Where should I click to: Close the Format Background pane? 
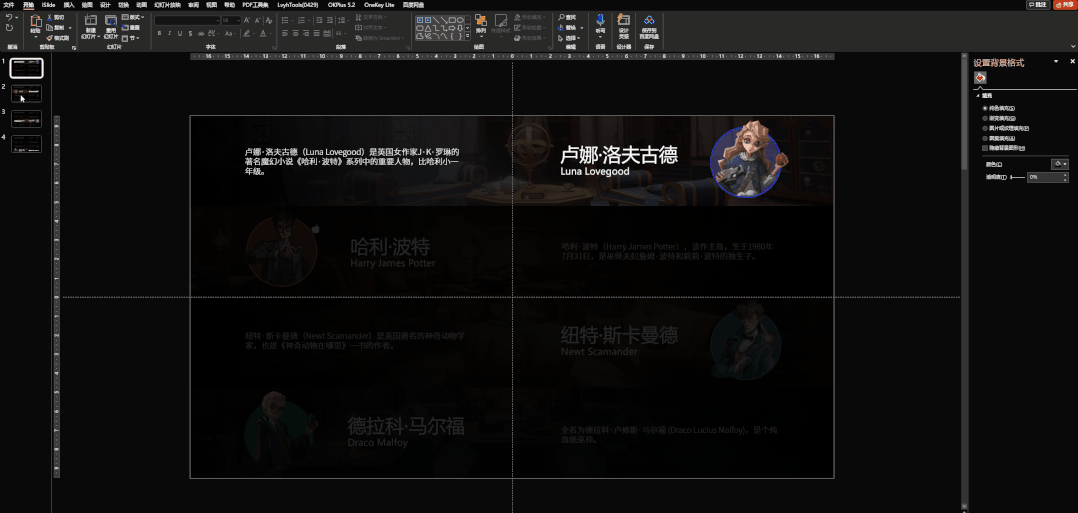coord(1072,61)
